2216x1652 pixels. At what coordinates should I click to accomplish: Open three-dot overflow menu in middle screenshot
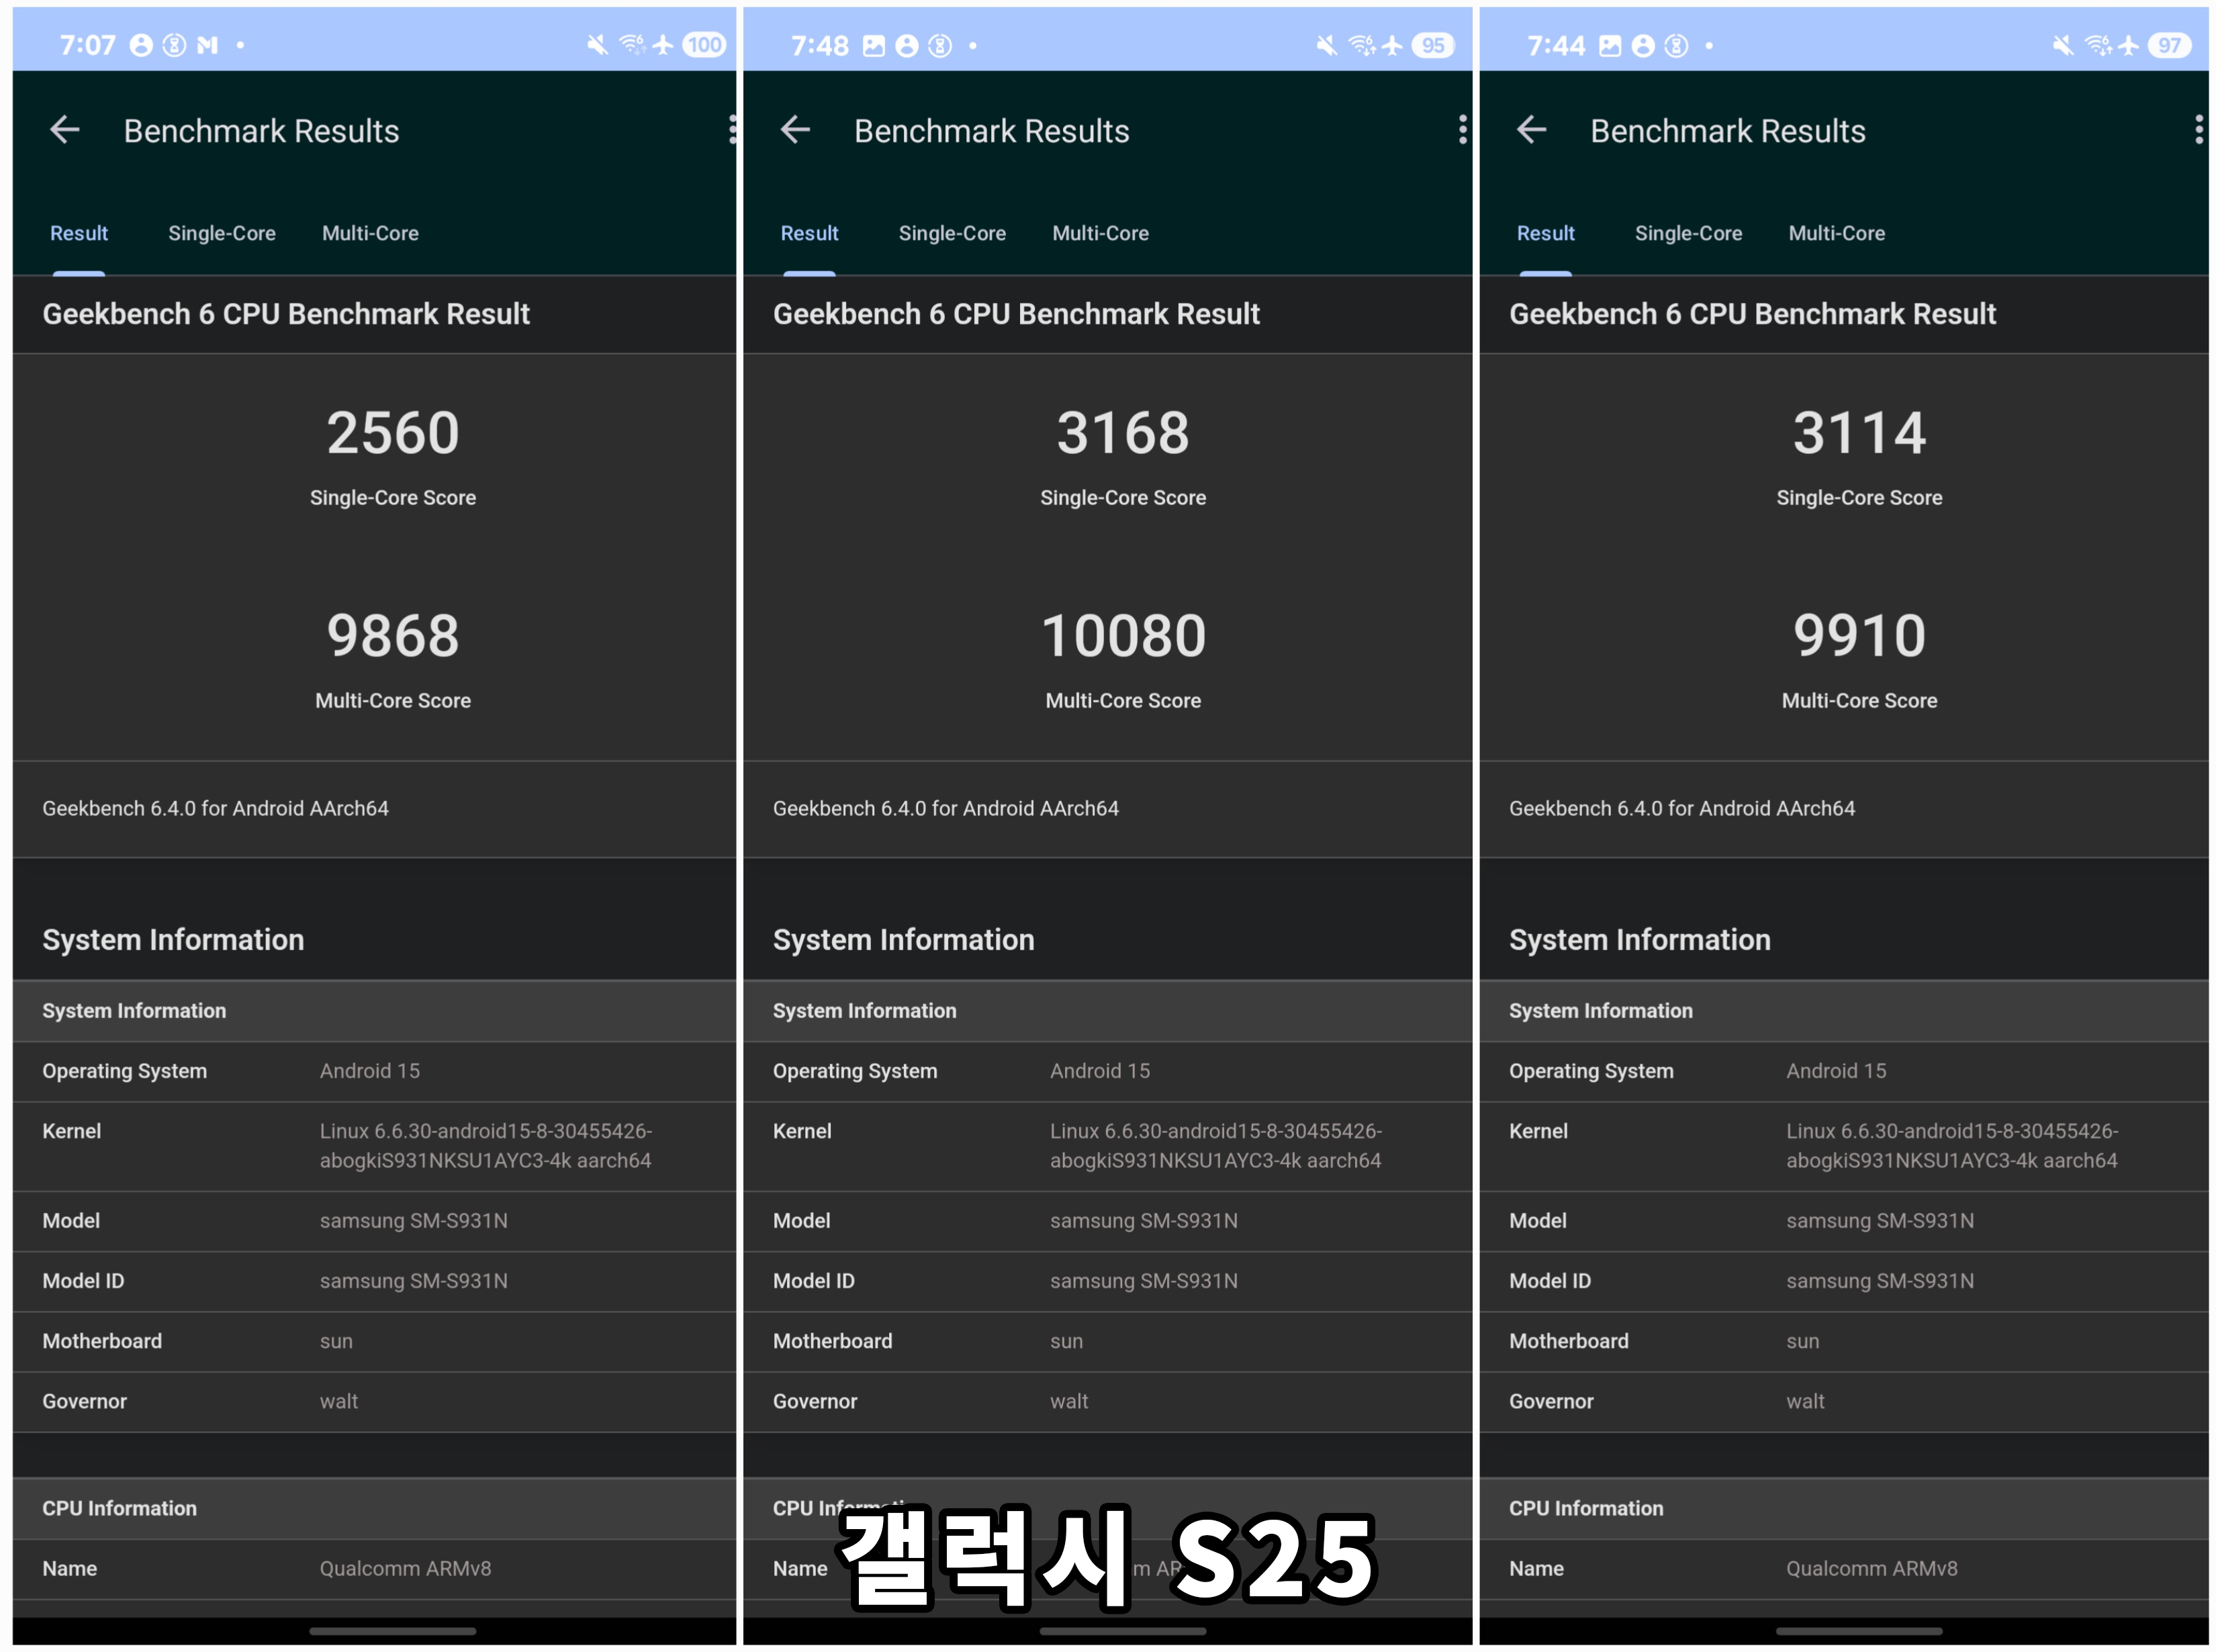point(1462,130)
